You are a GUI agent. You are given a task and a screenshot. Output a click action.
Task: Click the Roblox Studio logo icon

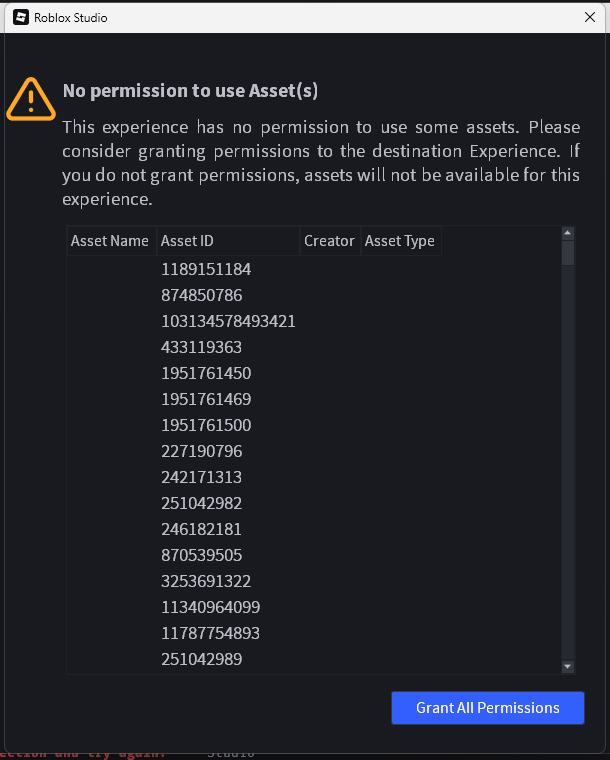pos(20,17)
